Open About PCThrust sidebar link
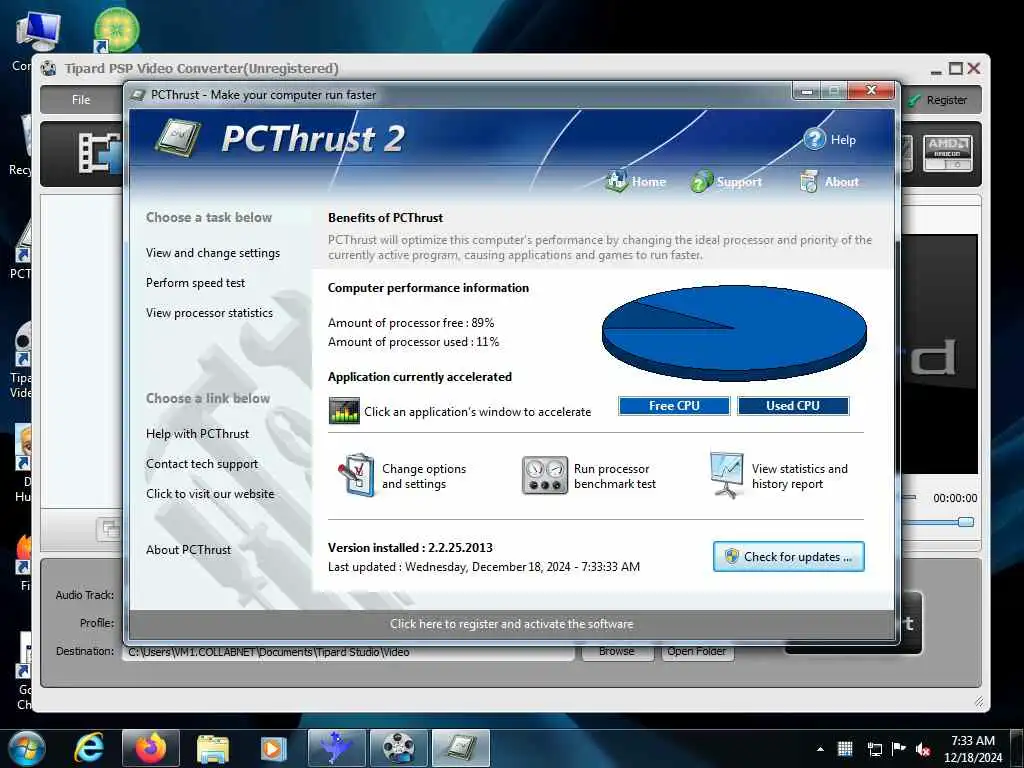Screen dimensions: 1024x768 (x=189, y=550)
